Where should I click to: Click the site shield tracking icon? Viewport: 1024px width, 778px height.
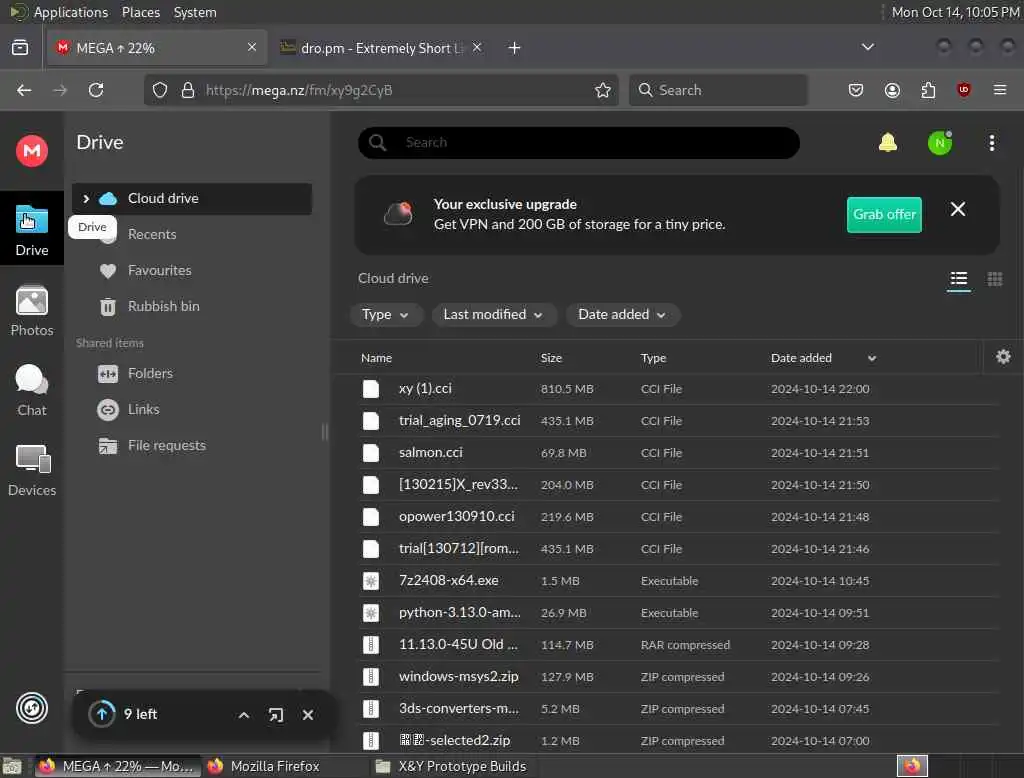click(x=160, y=90)
